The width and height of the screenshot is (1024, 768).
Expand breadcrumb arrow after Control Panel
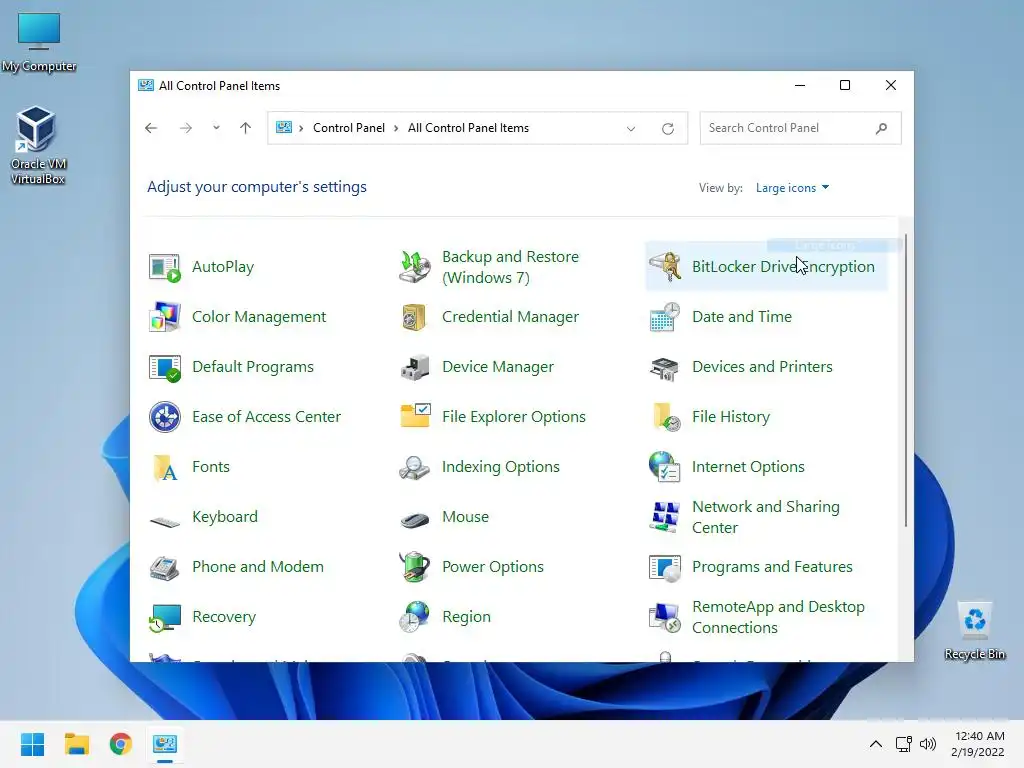pyautogui.click(x=396, y=129)
